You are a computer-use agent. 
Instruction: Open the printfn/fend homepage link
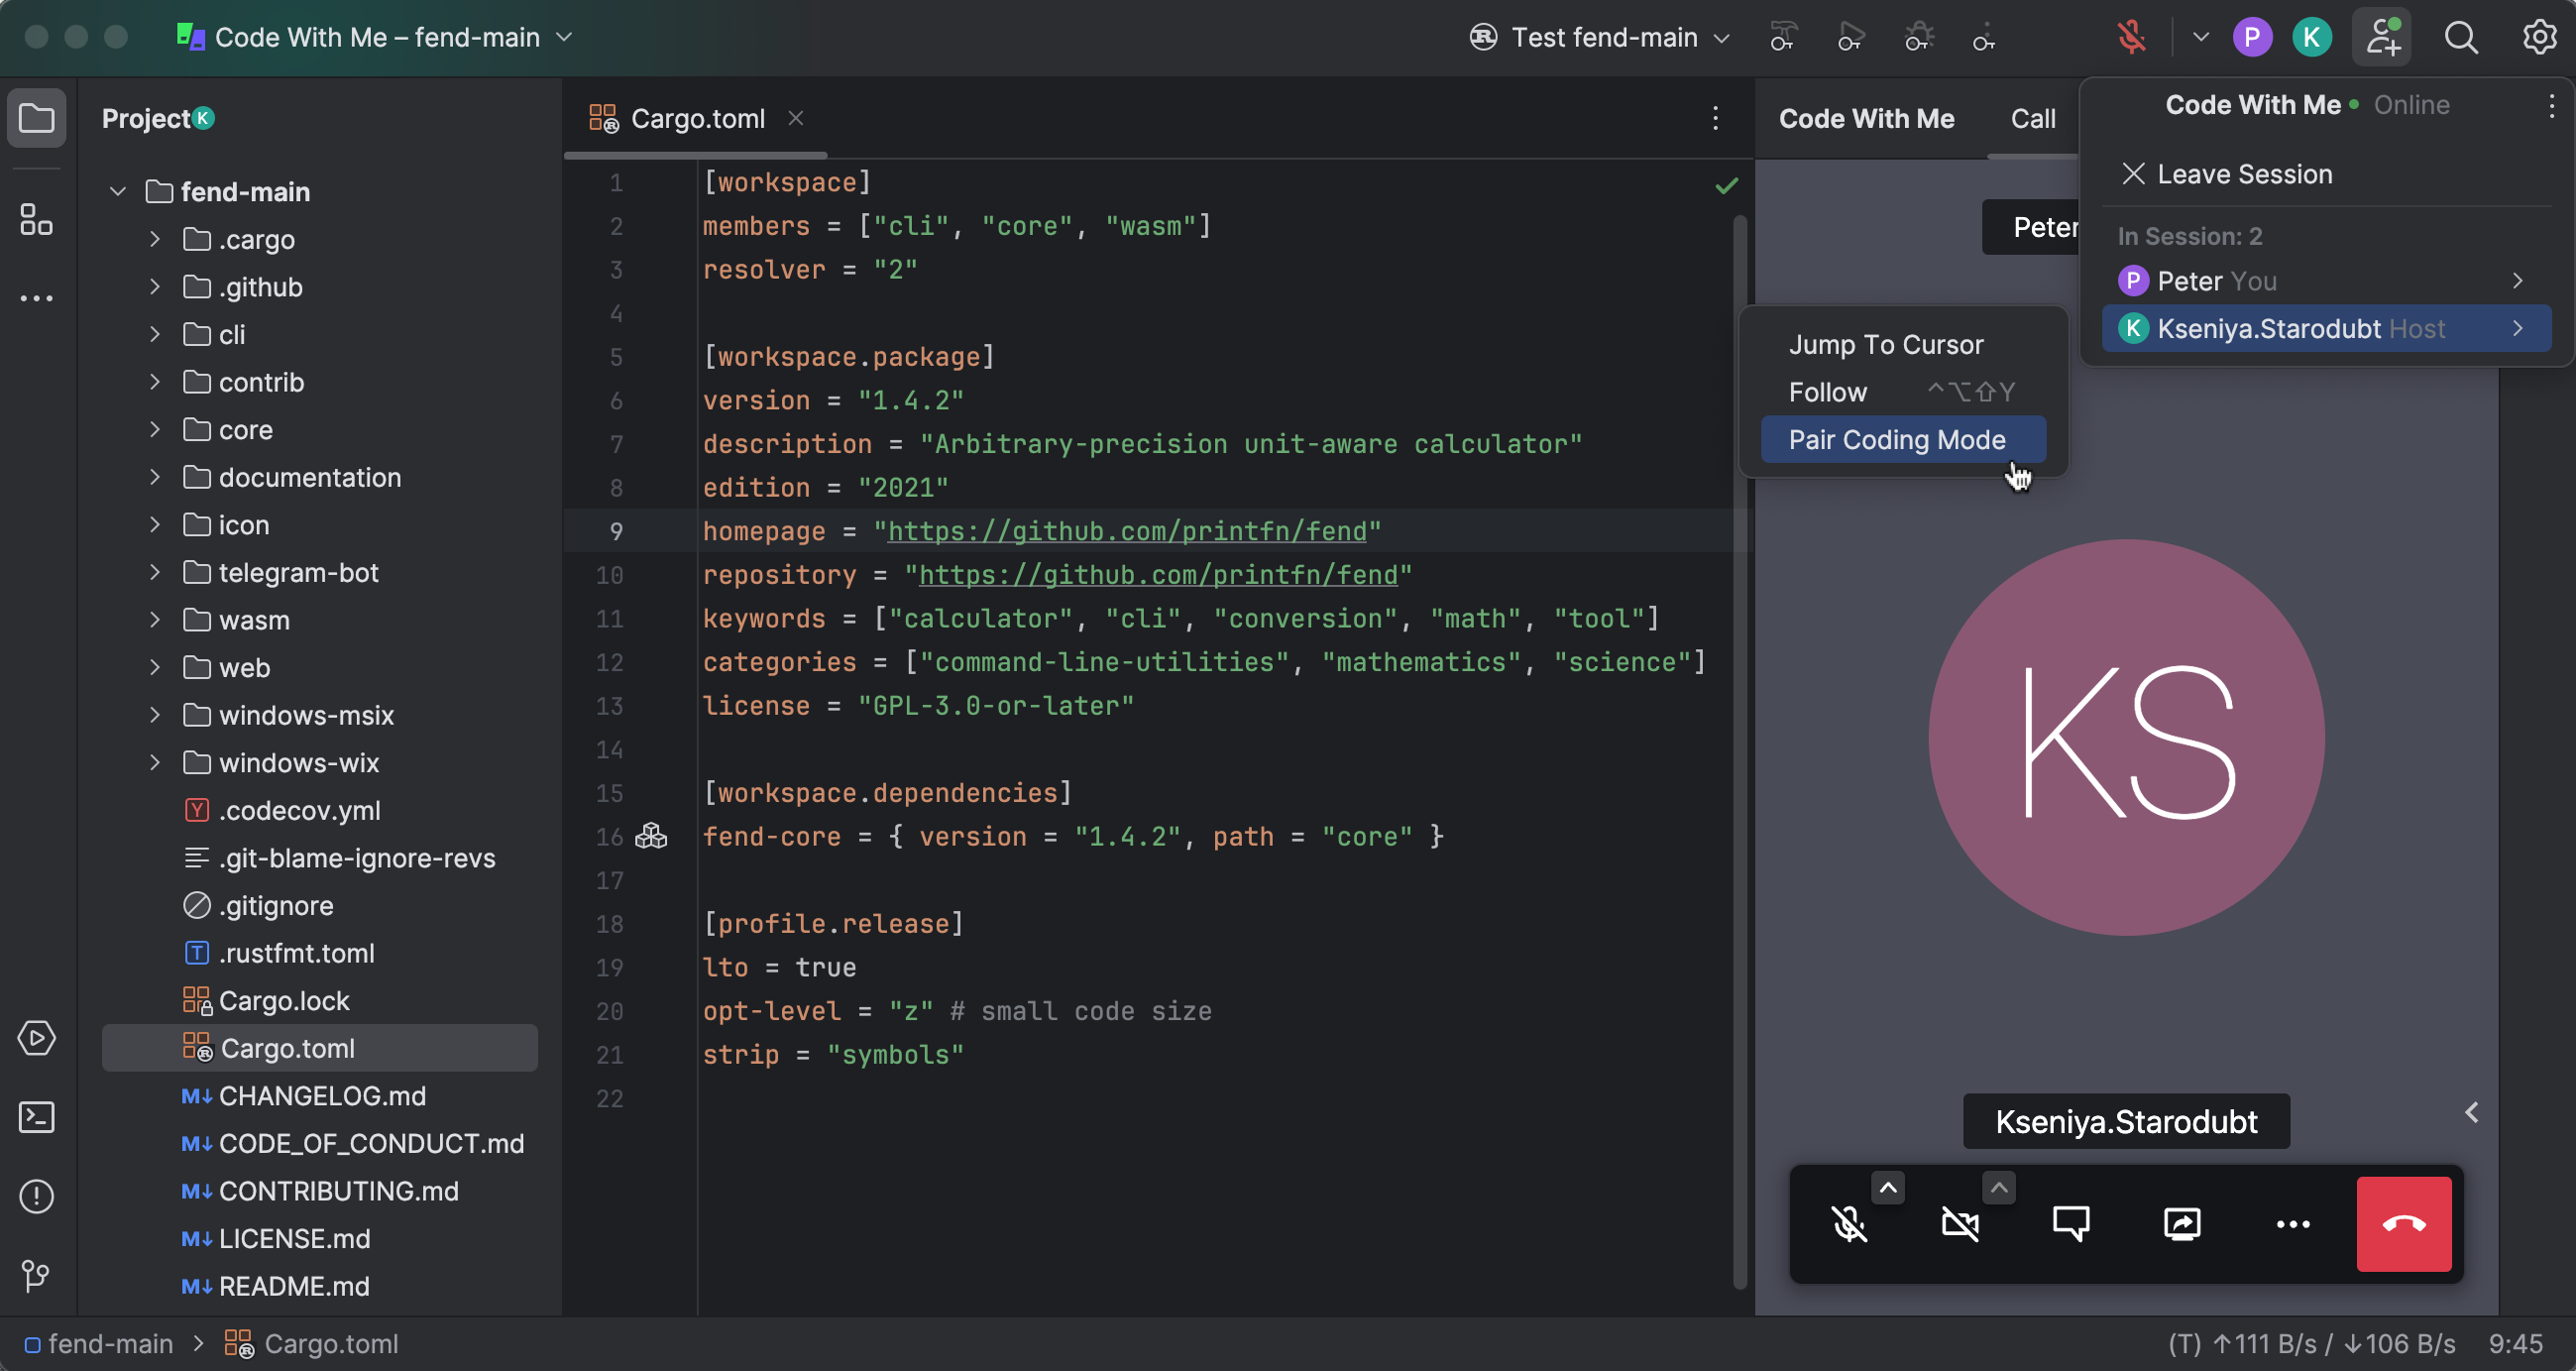[1128, 531]
